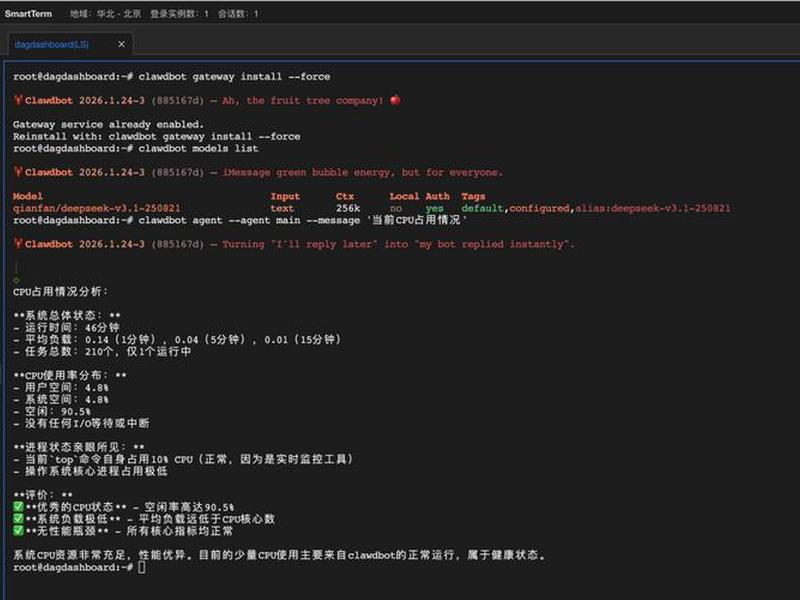Click the Auth column header

(438, 196)
